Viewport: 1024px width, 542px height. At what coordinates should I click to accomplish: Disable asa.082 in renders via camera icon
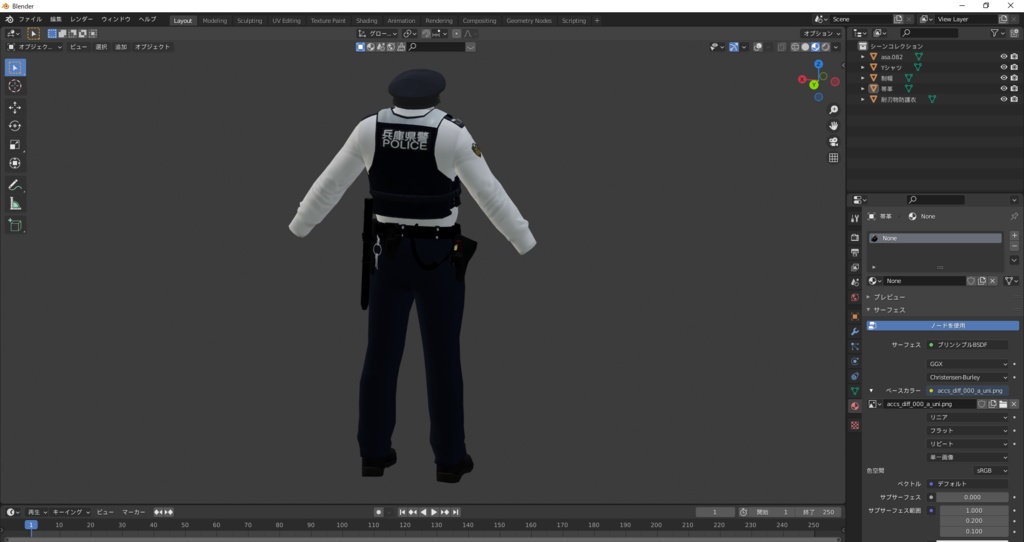(x=1014, y=57)
